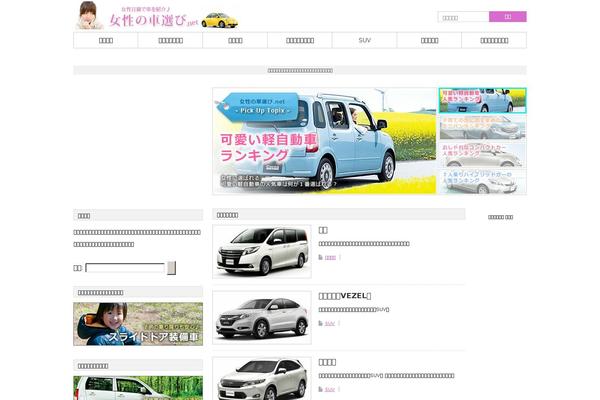Click the Pick Up Topix tag on the banner
The height and width of the screenshot is (400, 600).
click(x=258, y=107)
